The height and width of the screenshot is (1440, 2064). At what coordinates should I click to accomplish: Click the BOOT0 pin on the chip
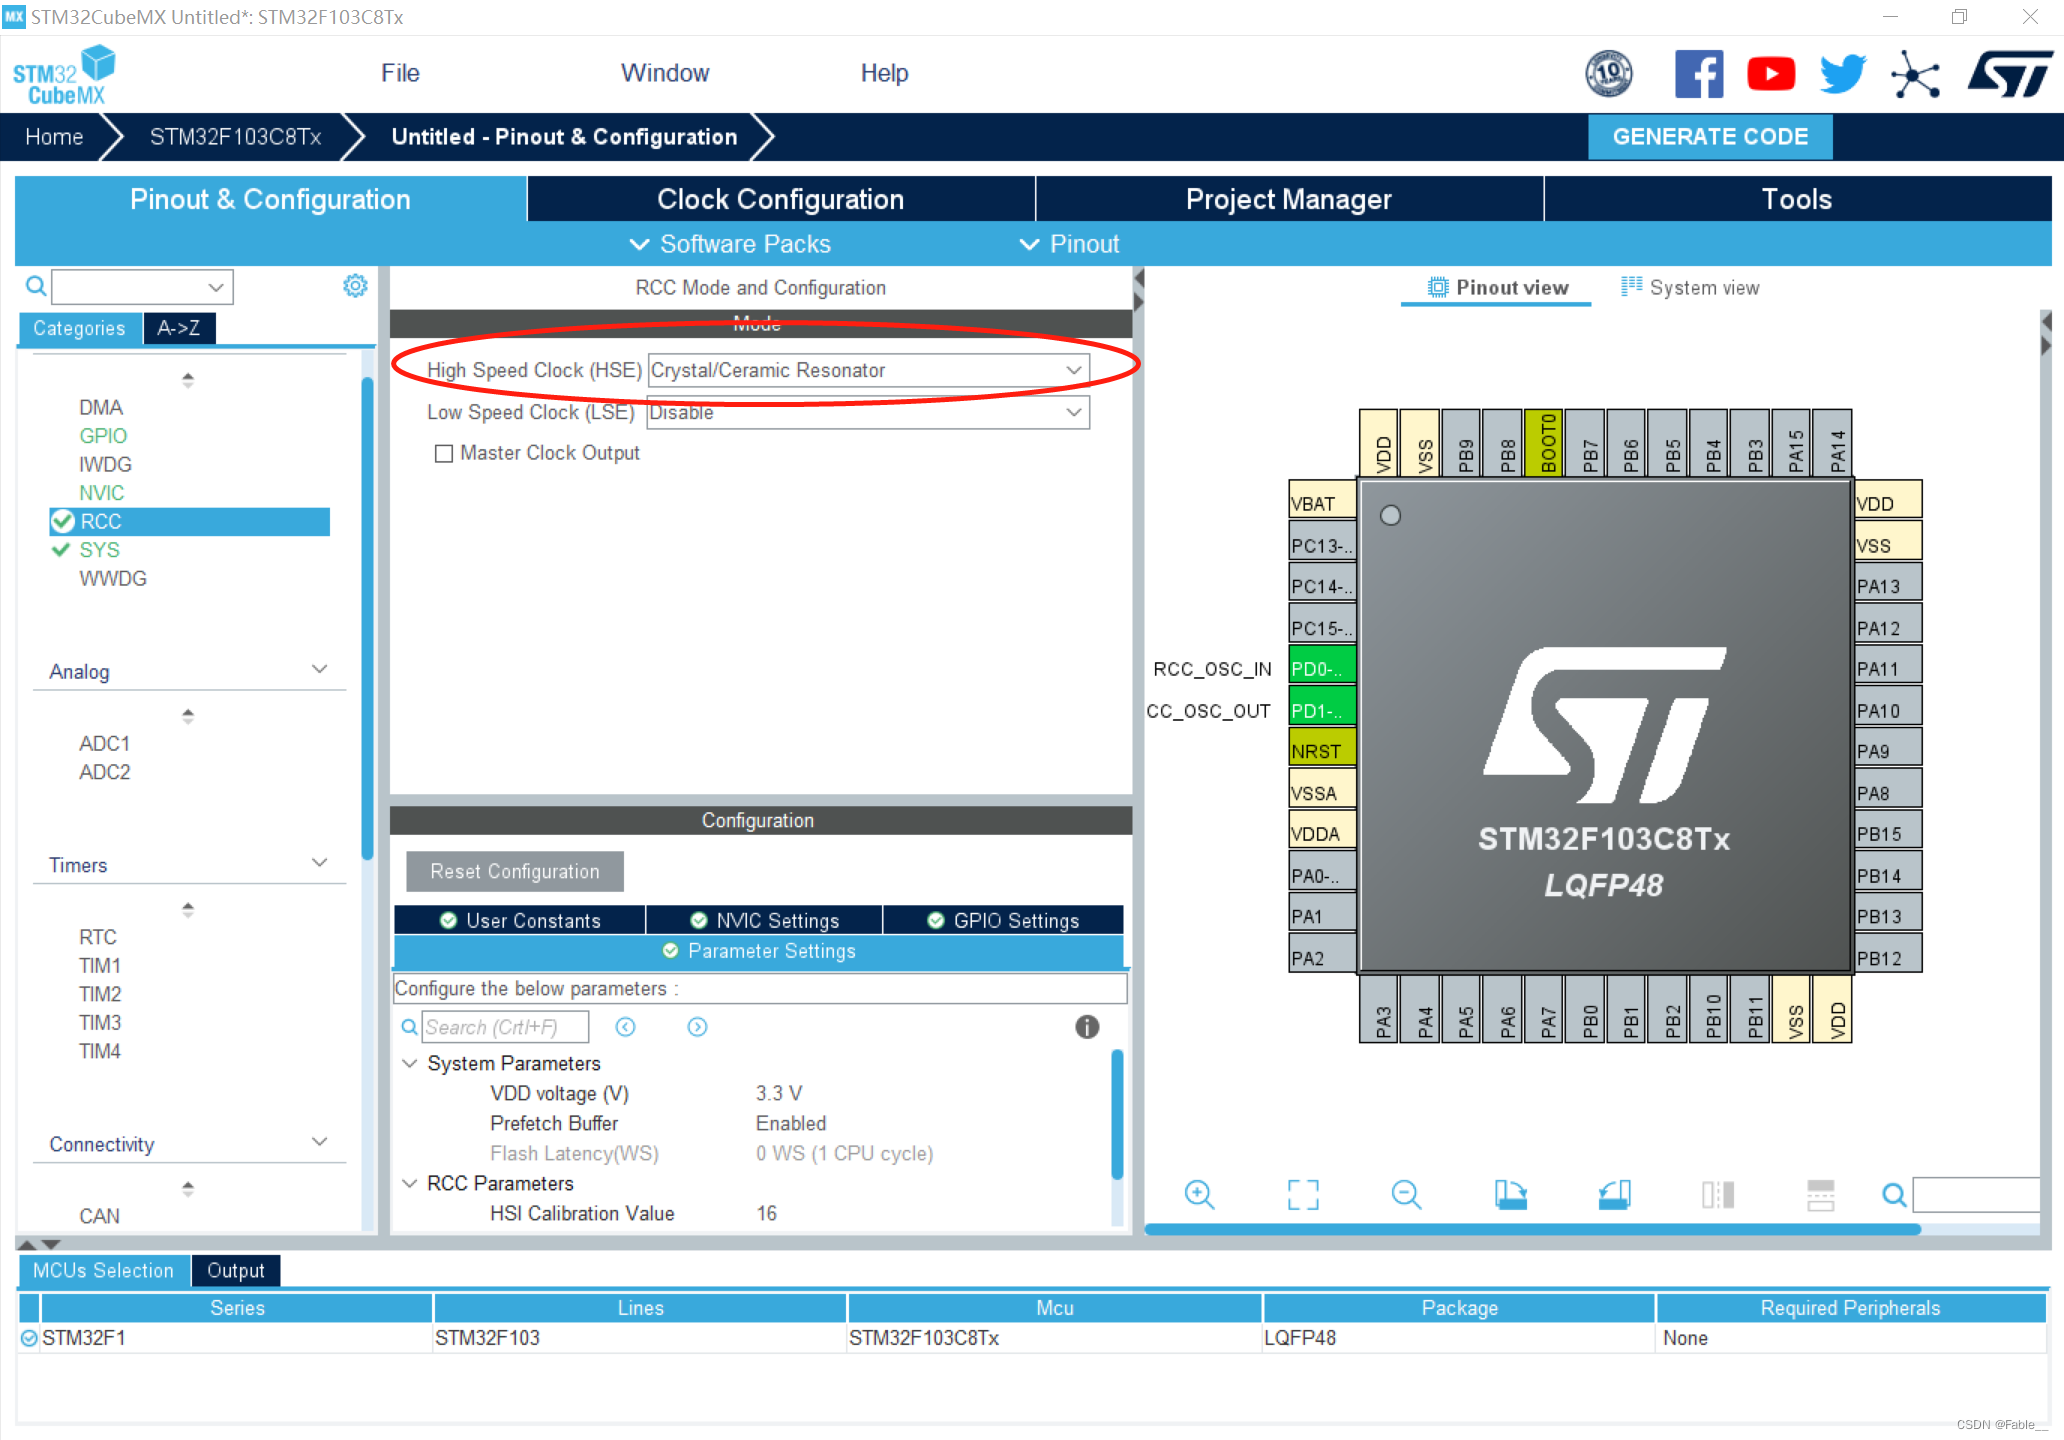coord(1544,442)
